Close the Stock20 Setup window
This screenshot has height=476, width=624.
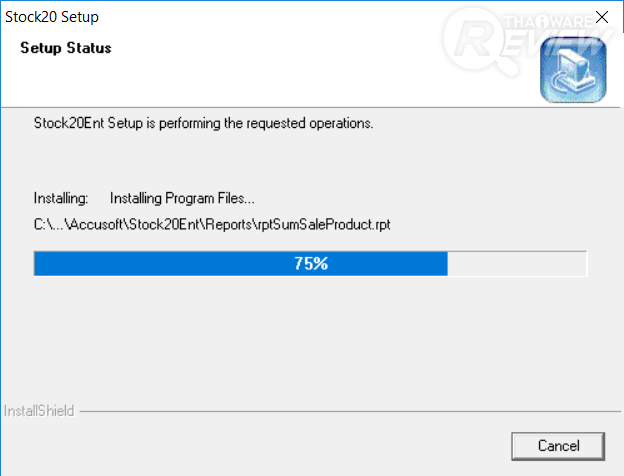pyautogui.click(x=601, y=17)
